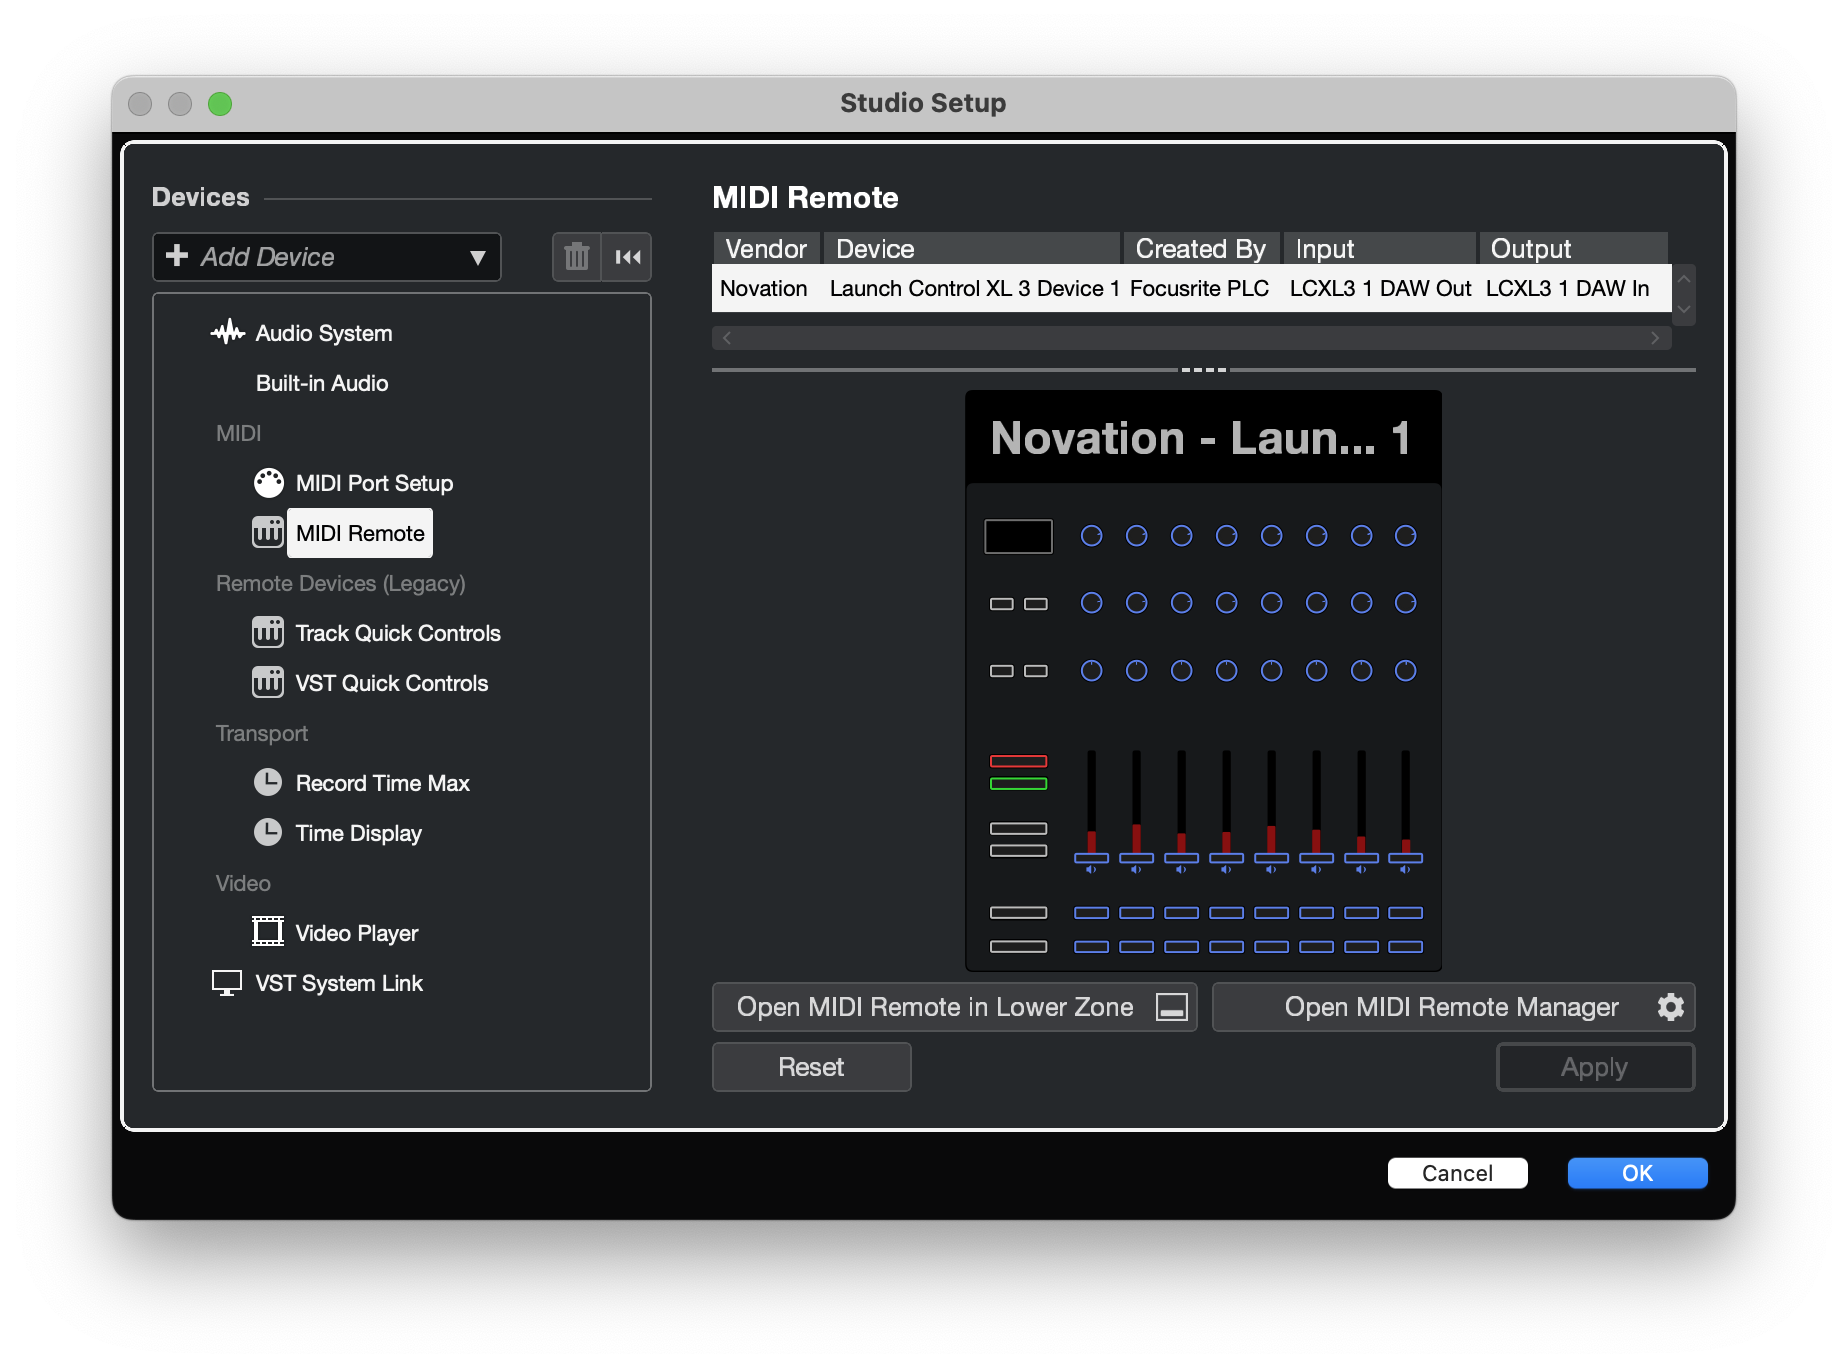Click the first knob in the top row
1848x1368 pixels.
pos(1091,536)
